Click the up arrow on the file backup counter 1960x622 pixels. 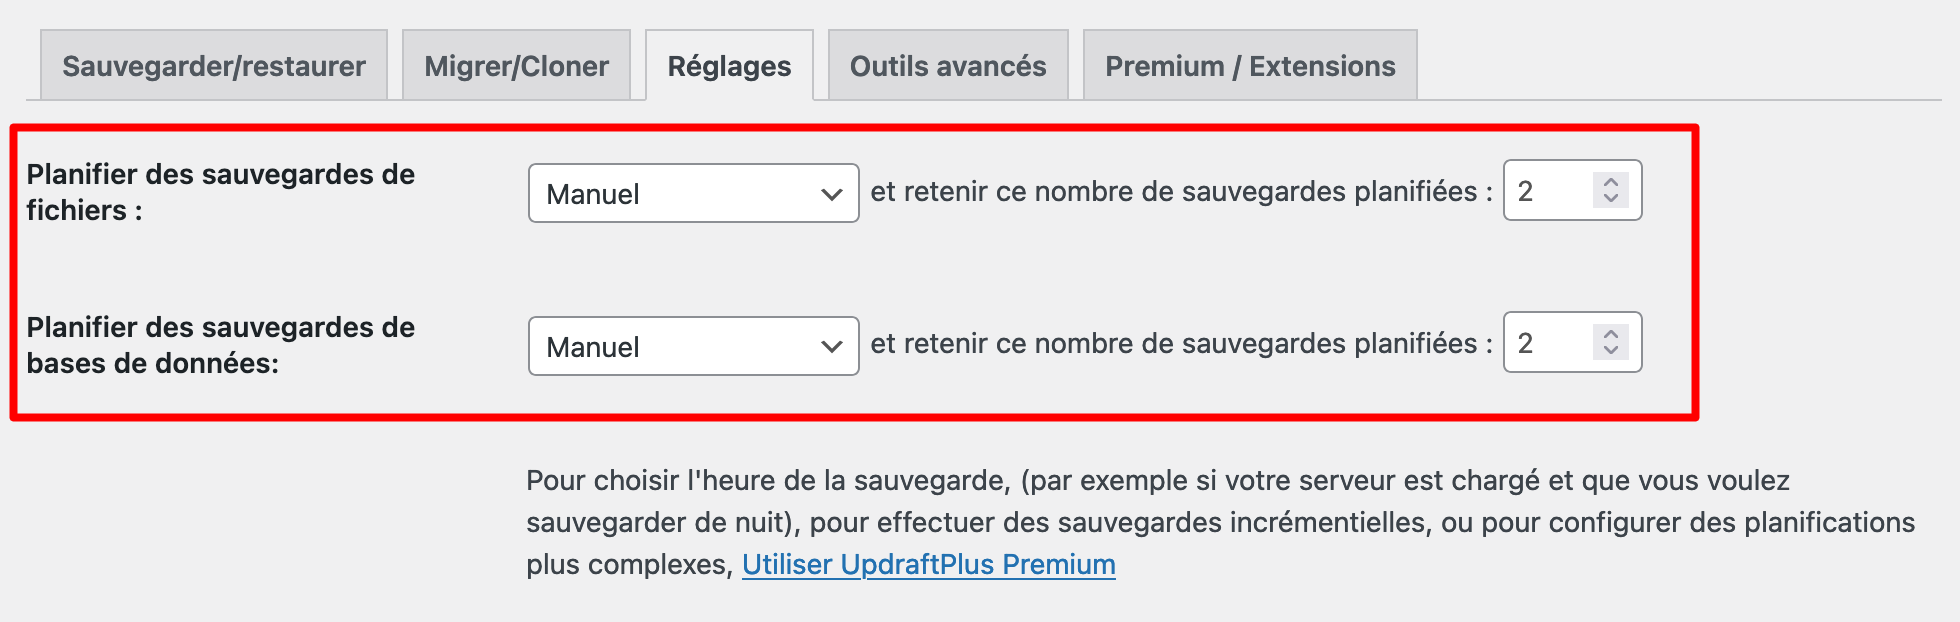click(x=1611, y=182)
